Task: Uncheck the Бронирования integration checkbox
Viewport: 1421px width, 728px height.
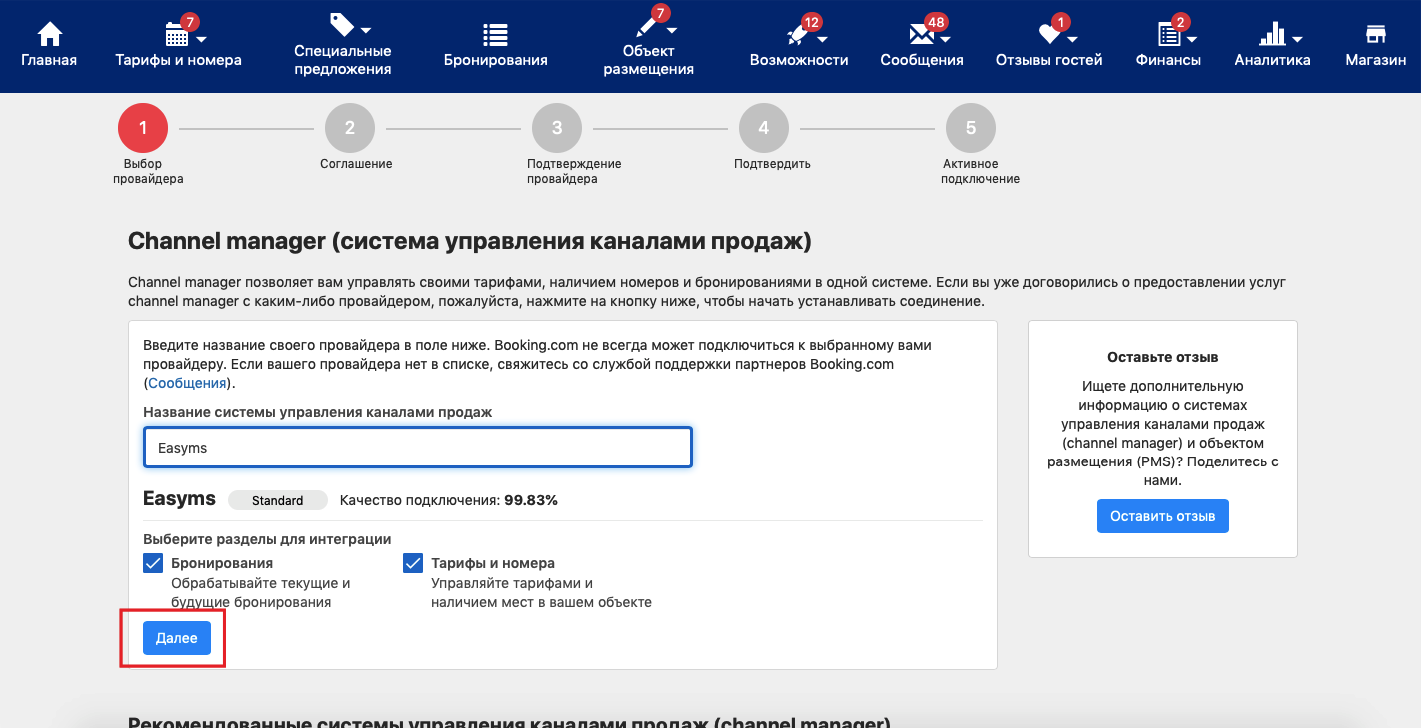Action: pos(153,563)
